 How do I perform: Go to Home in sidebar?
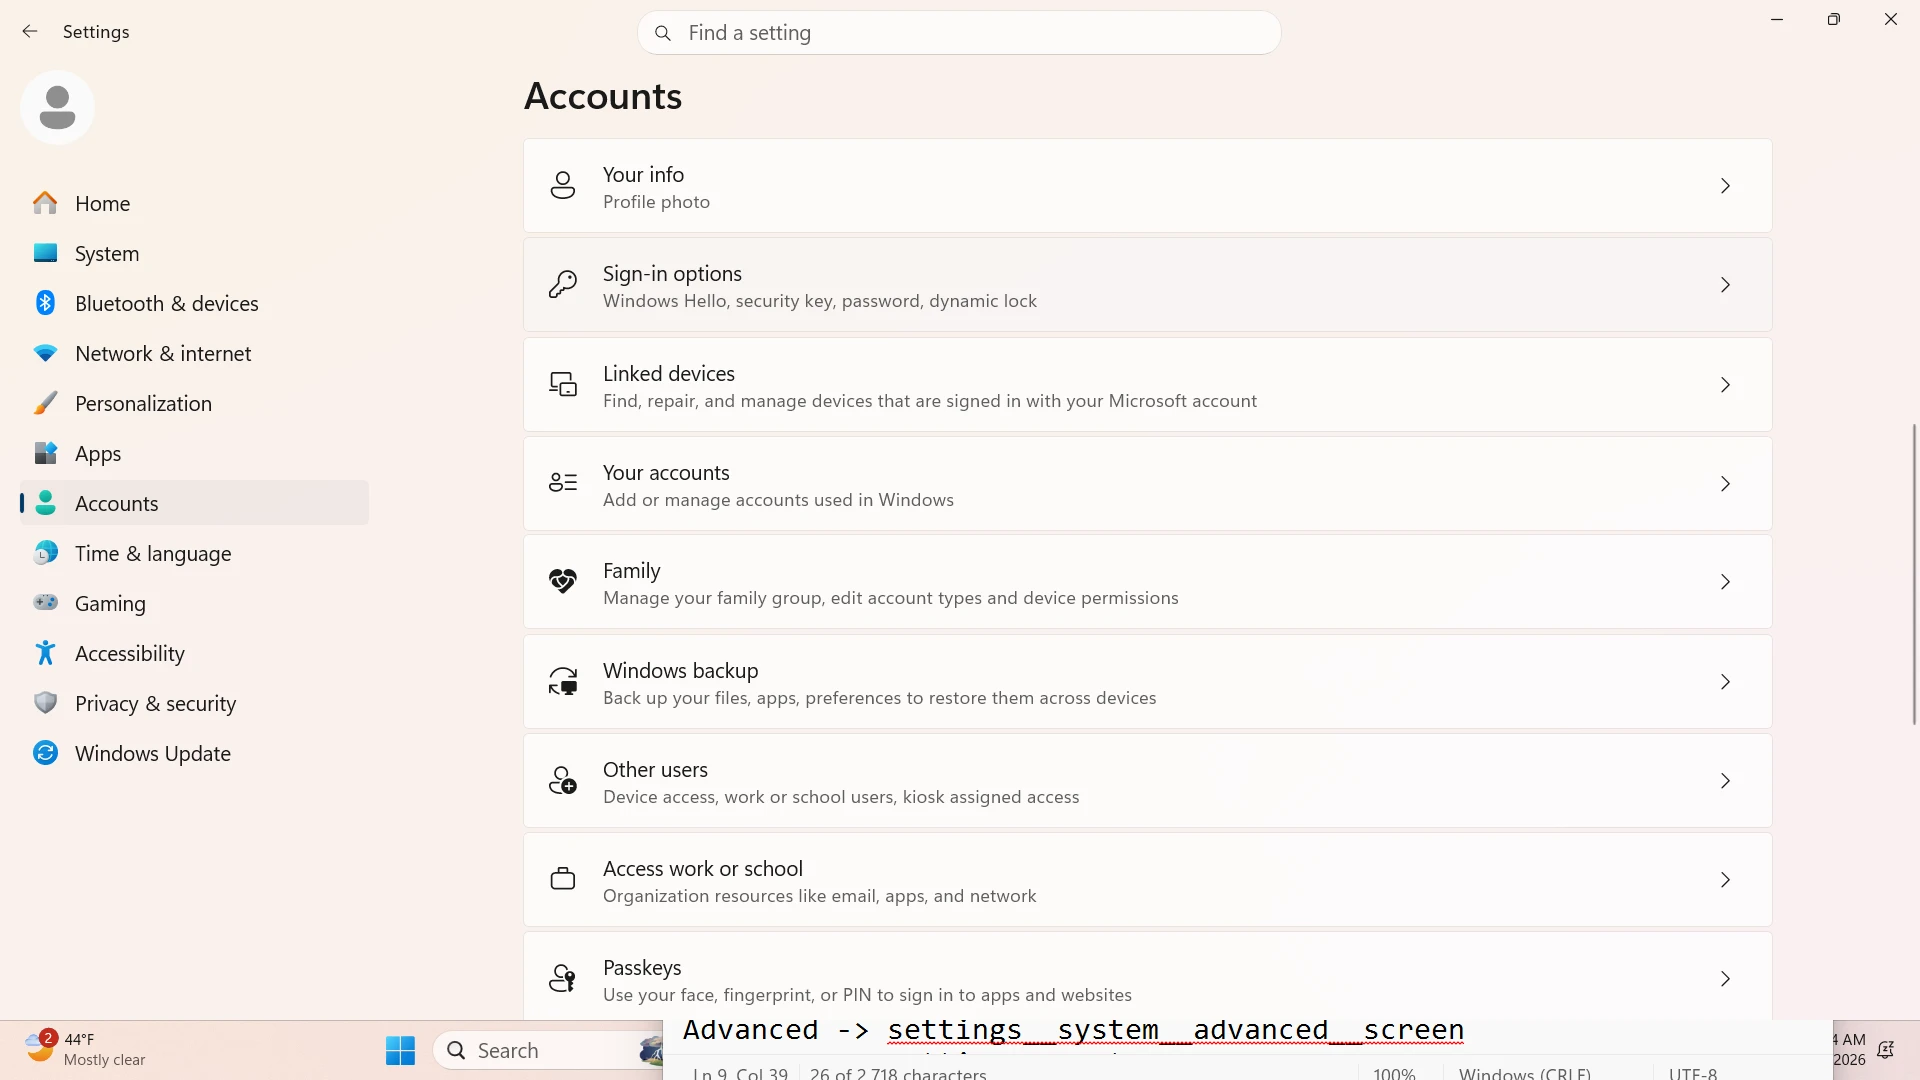click(194, 203)
